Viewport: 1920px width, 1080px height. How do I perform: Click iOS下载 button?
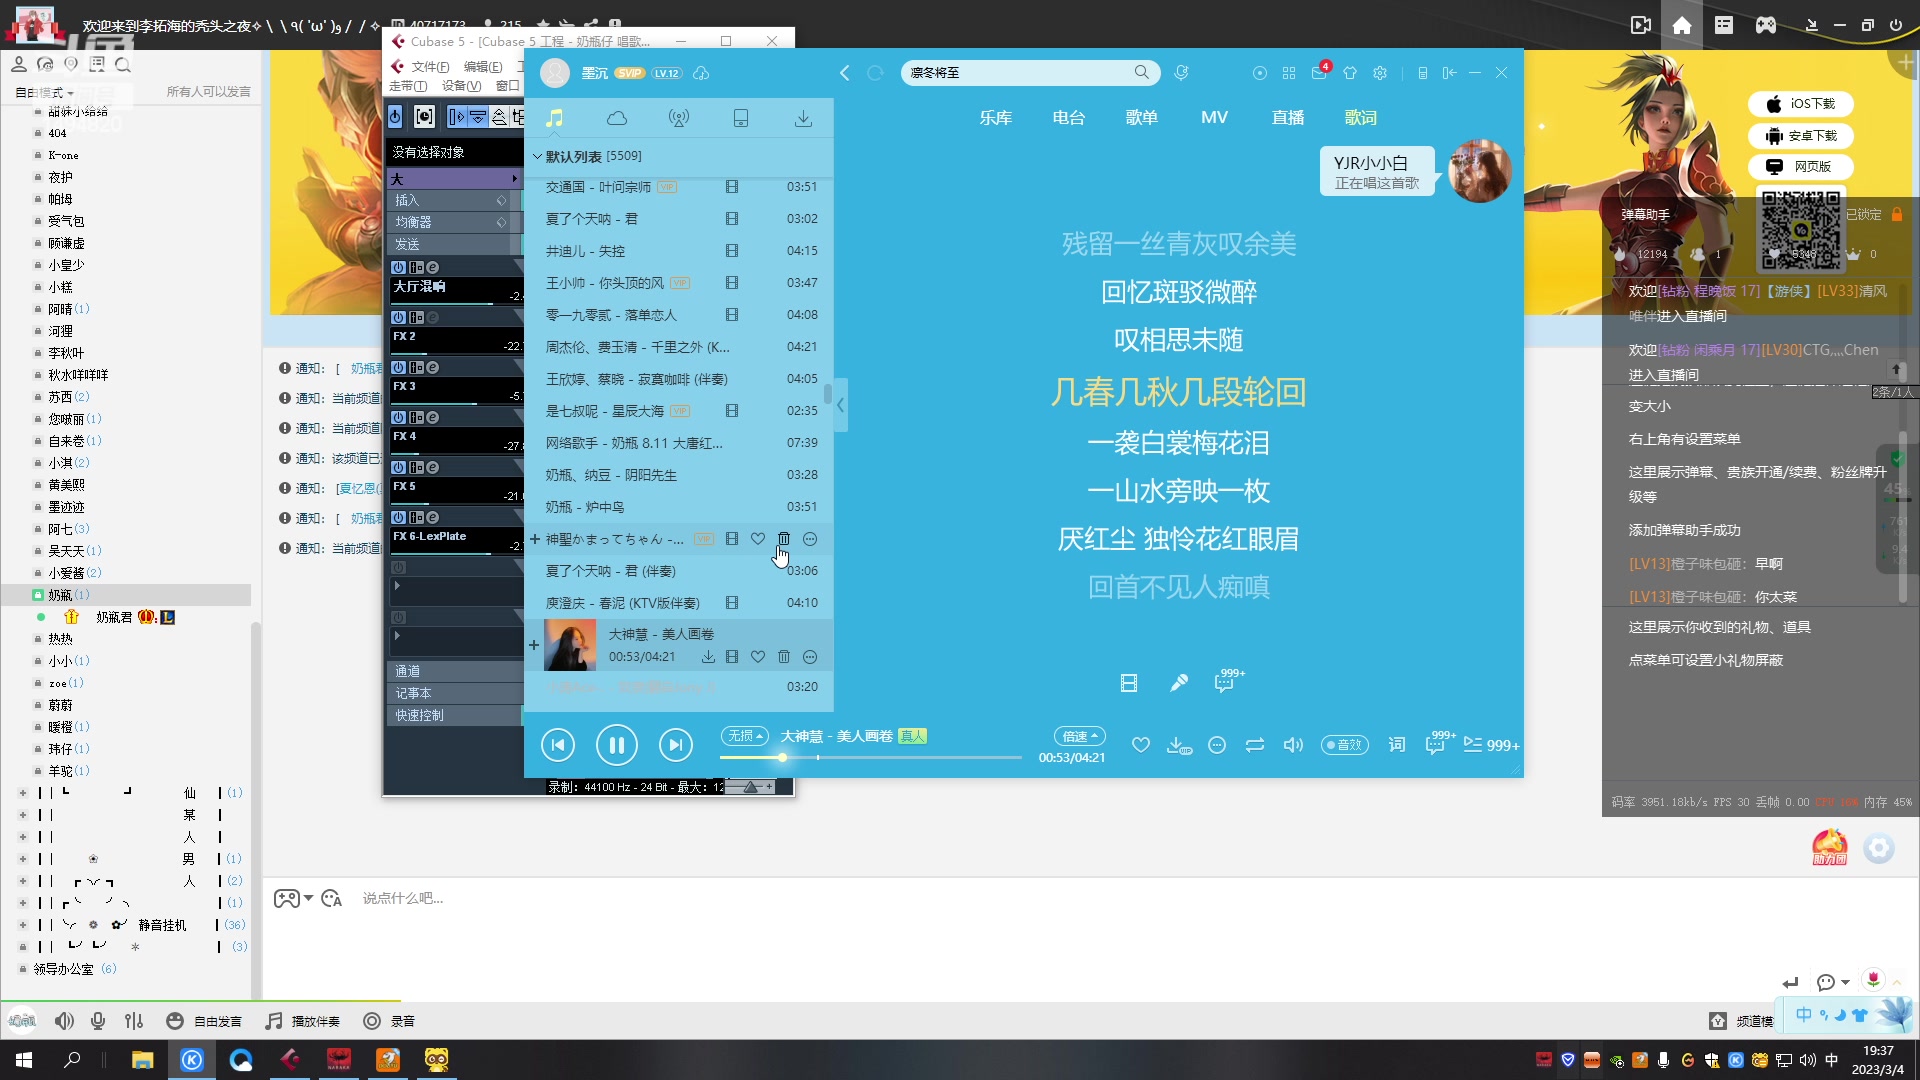[x=1801, y=104]
